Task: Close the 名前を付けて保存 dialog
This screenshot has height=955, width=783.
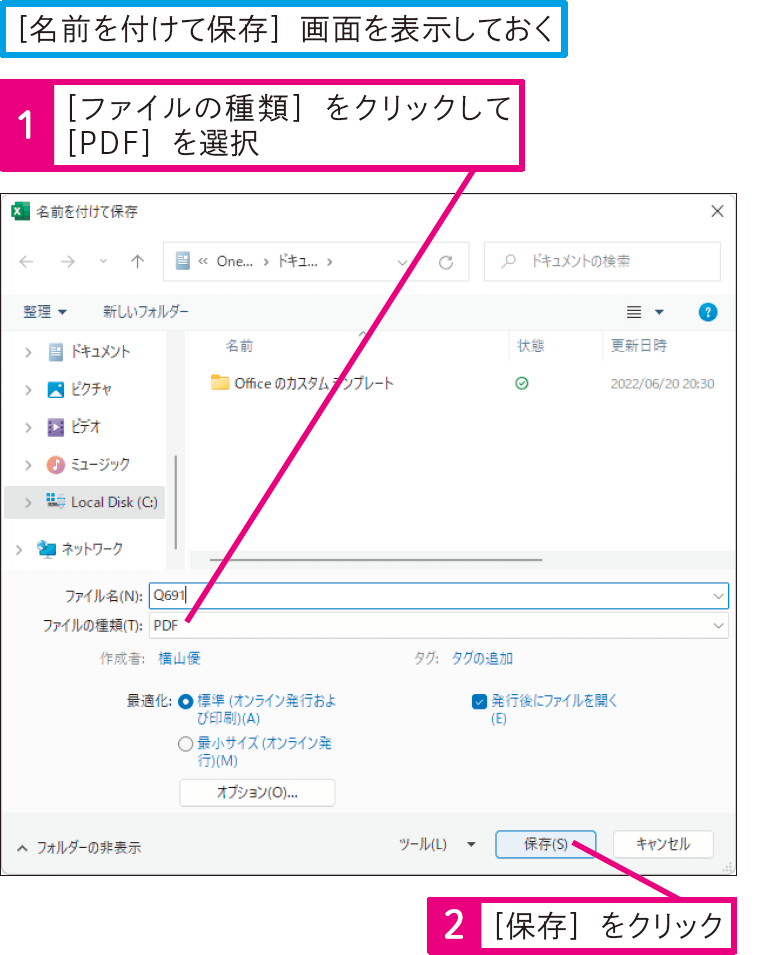Action: 717,211
